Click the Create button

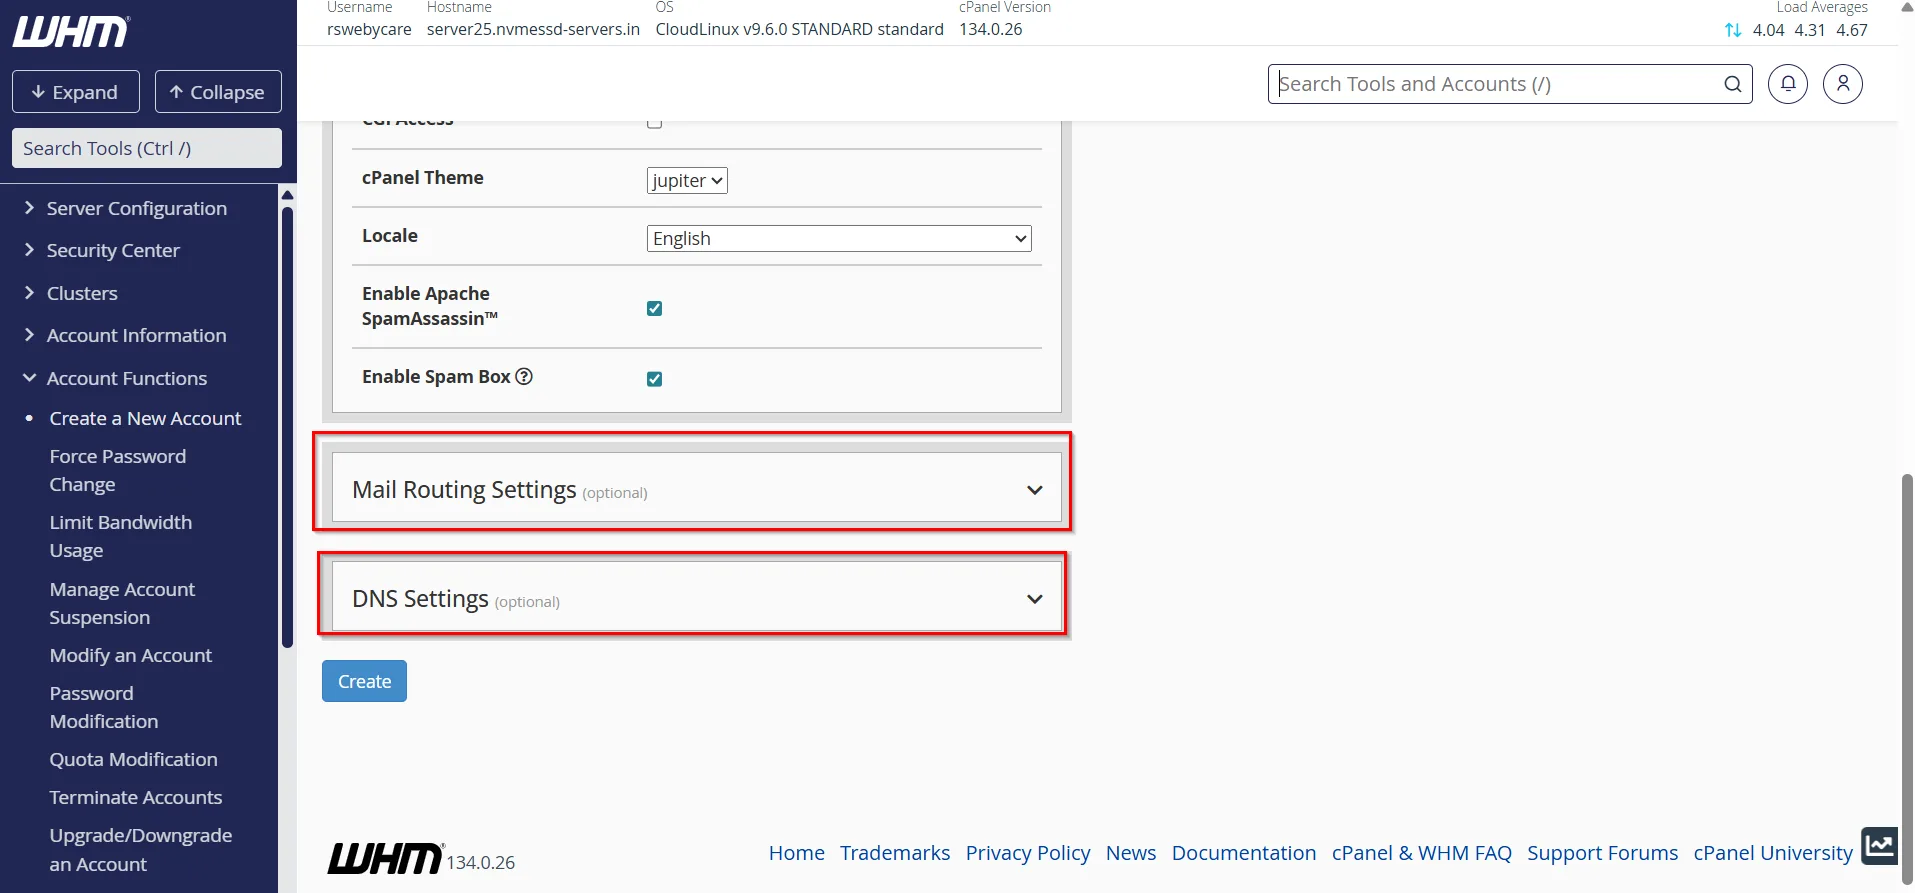tap(364, 681)
